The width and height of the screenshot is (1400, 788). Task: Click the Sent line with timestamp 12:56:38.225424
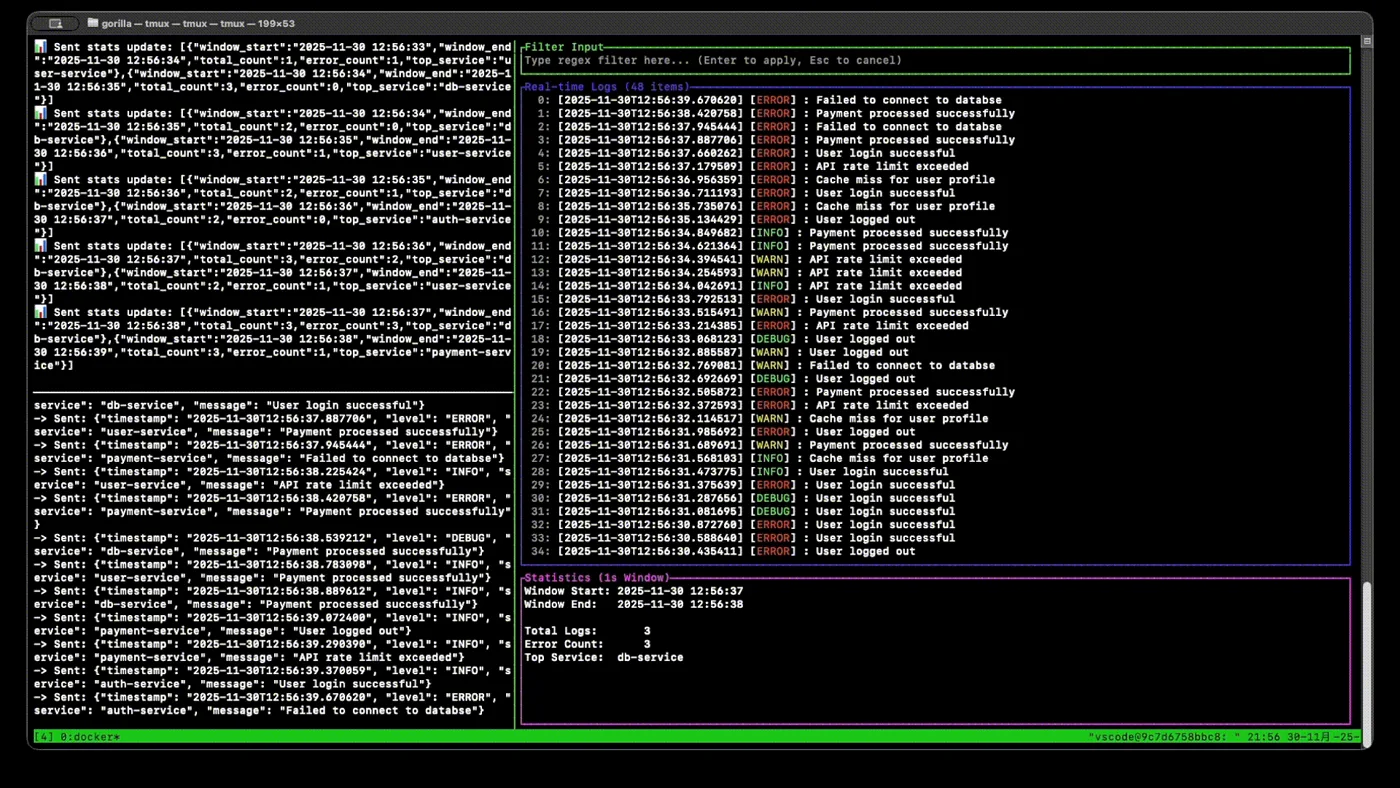click(272, 478)
